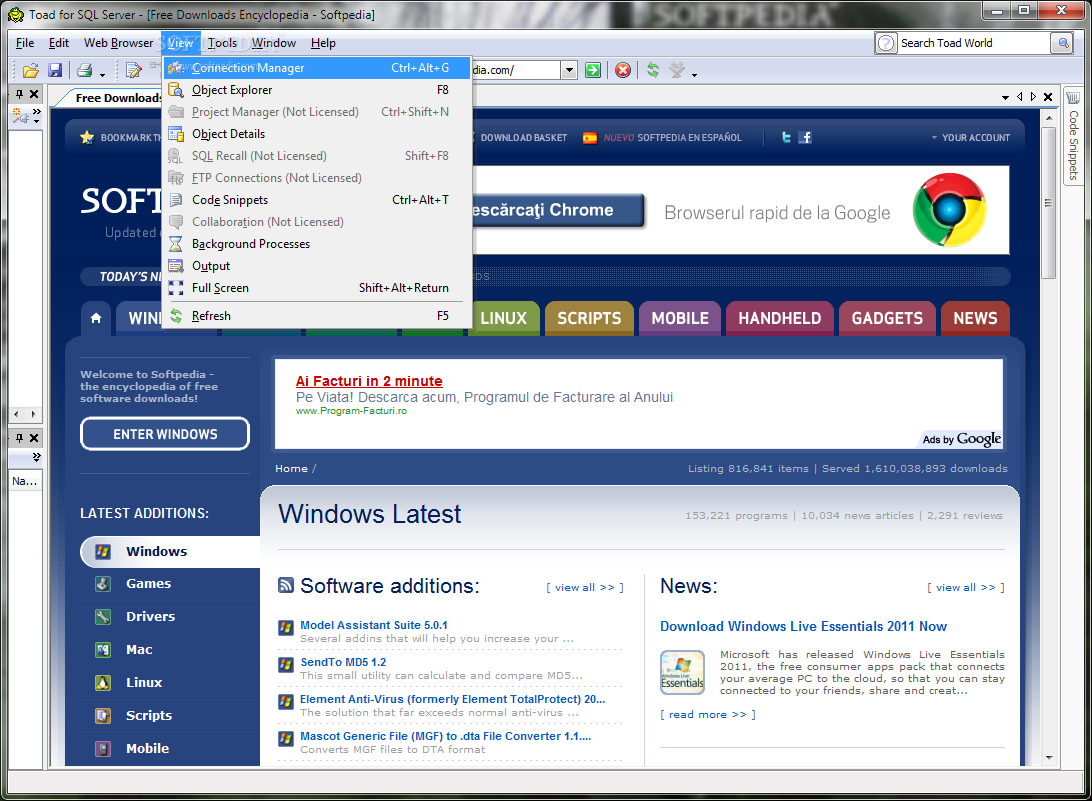The height and width of the screenshot is (801, 1092).
Task: Click Games in Latest Additions list
Action: (148, 584)
